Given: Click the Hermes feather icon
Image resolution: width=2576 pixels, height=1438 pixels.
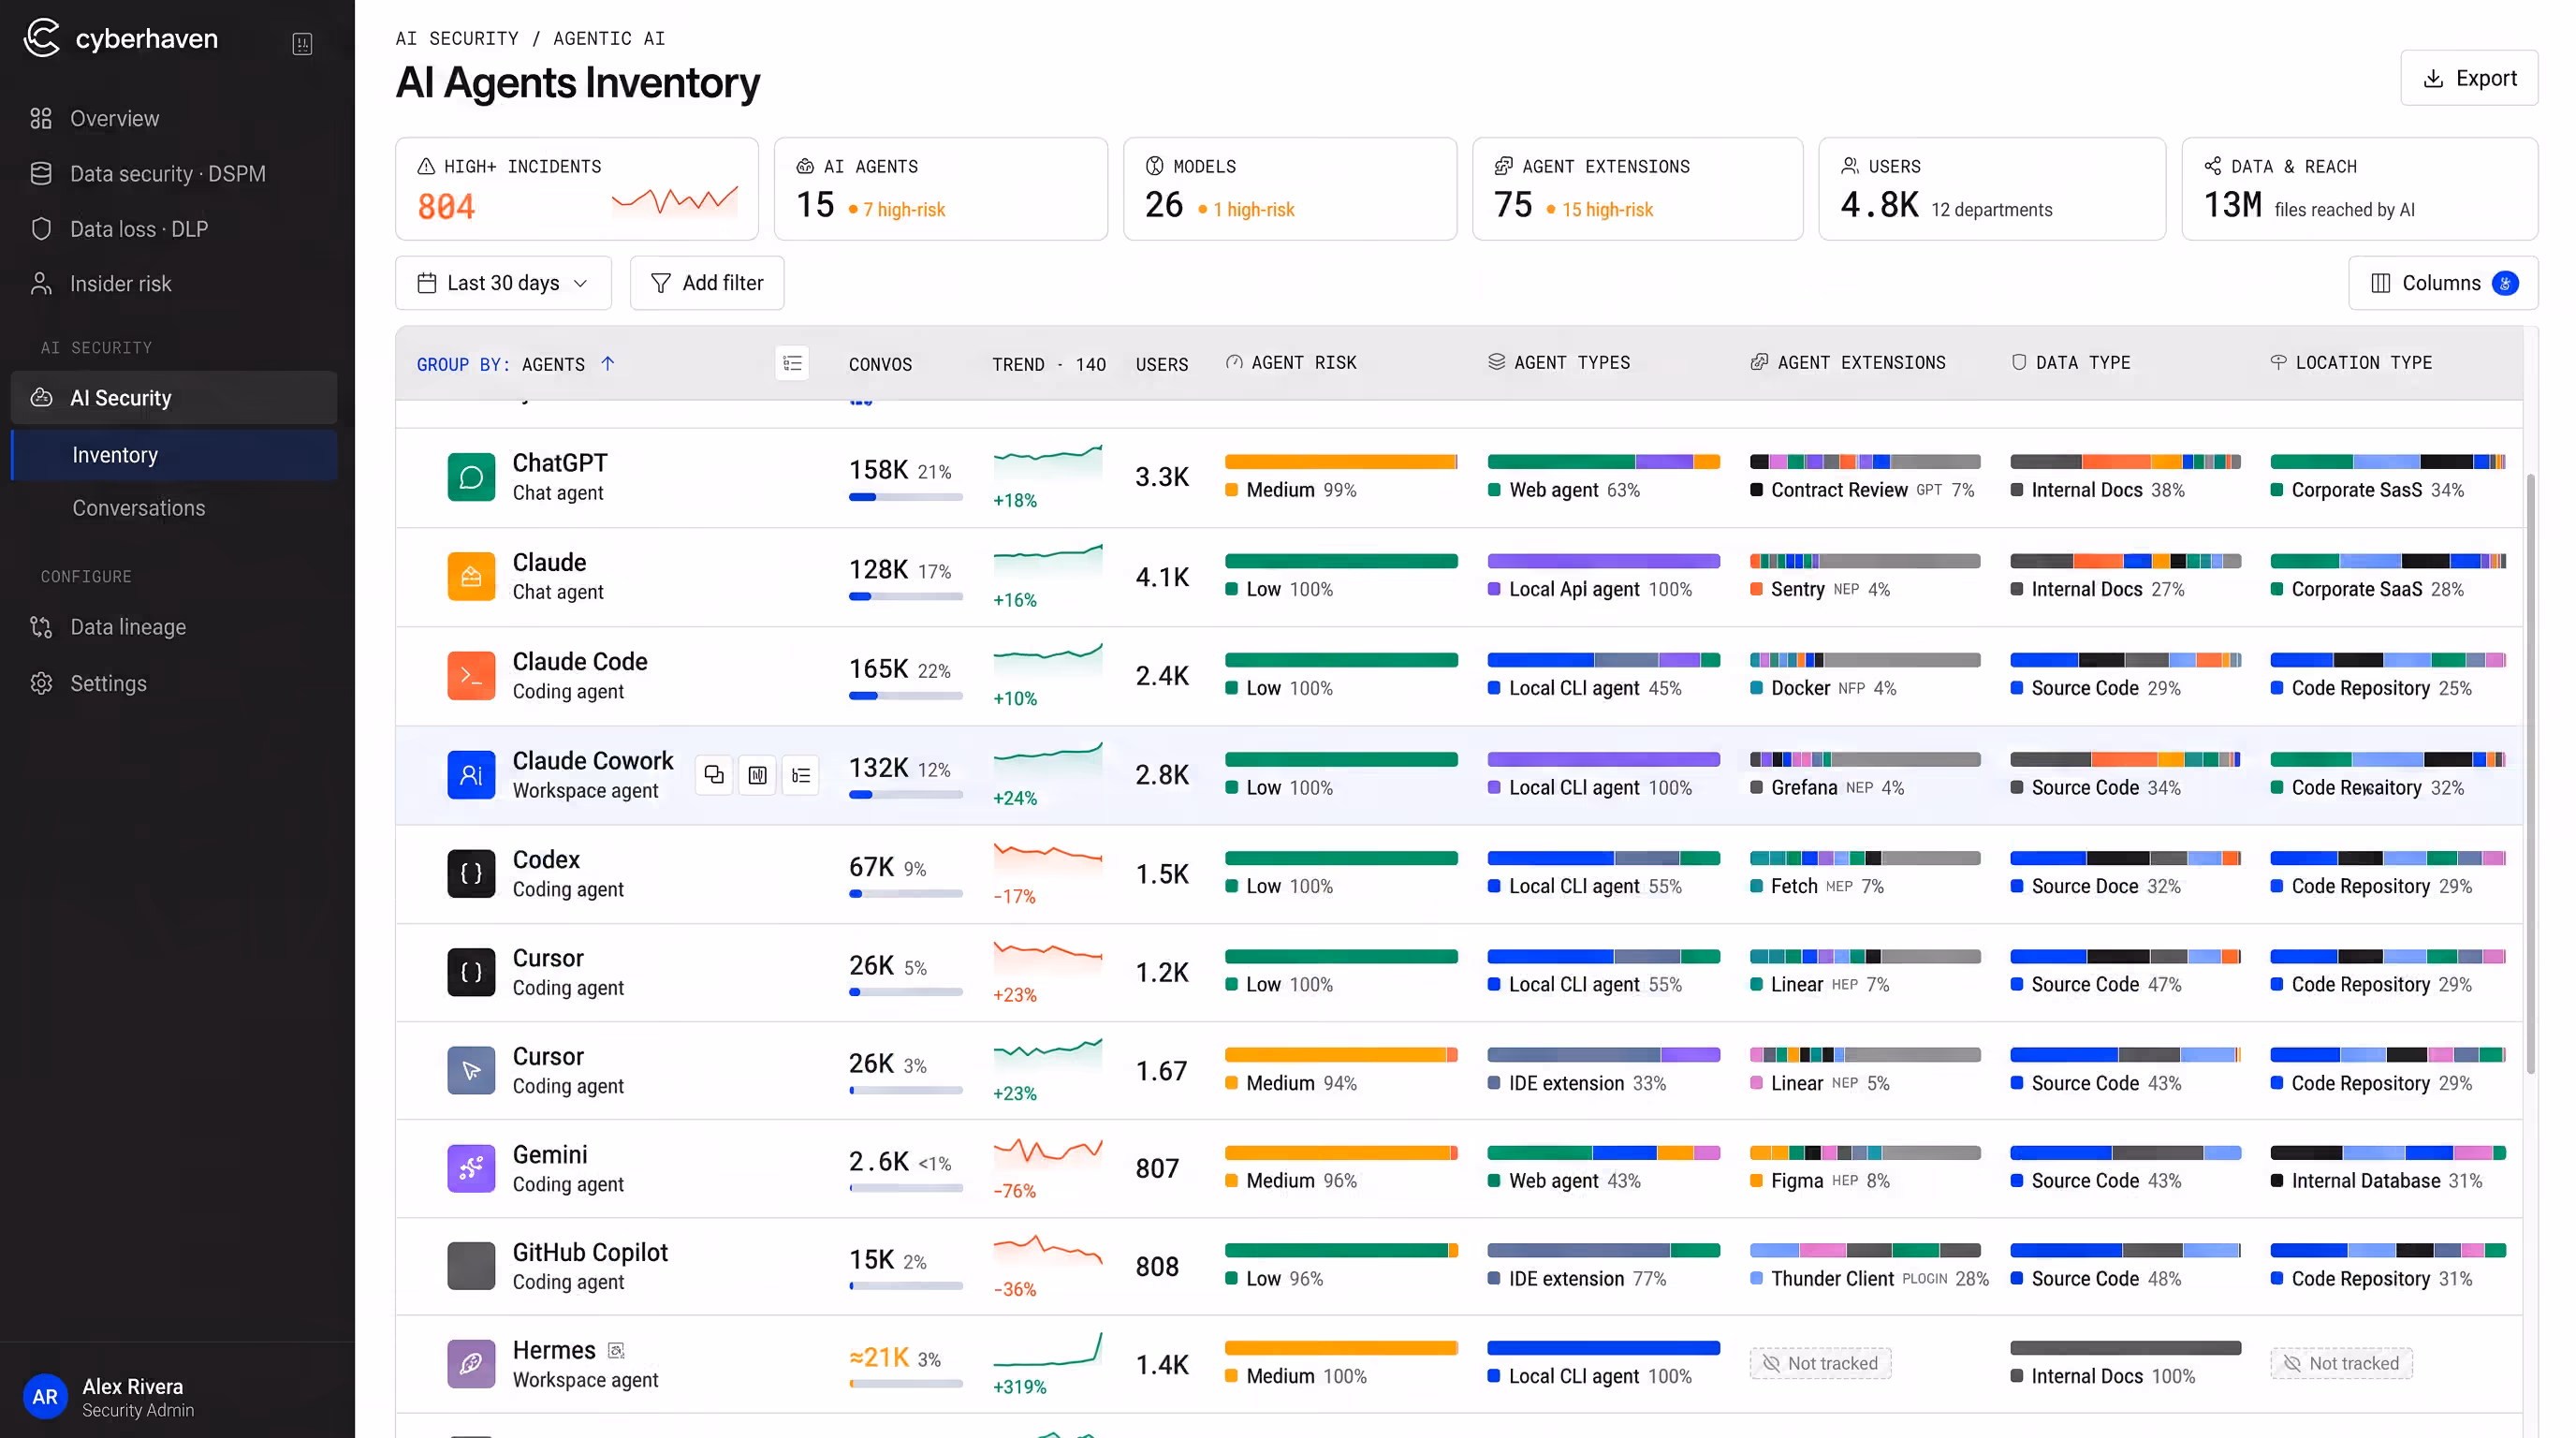Looking at the screenshot, I should click(x=471, y=1364).
